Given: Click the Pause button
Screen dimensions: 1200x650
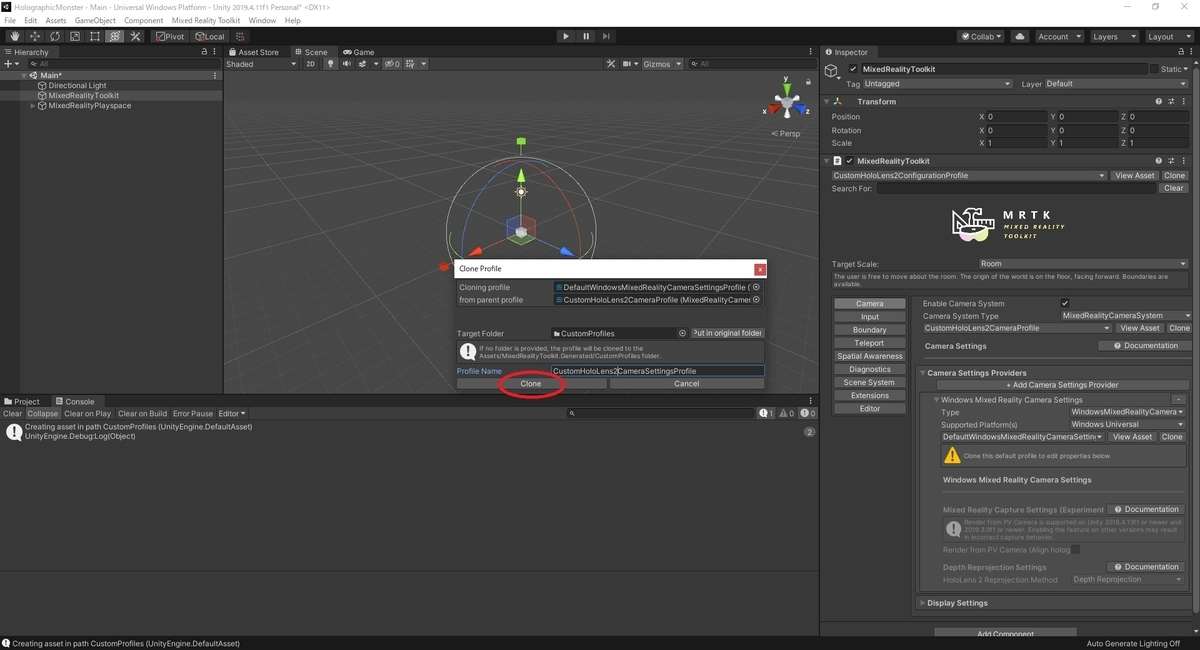Looking at the screenshot, I should tap(587, 36).
